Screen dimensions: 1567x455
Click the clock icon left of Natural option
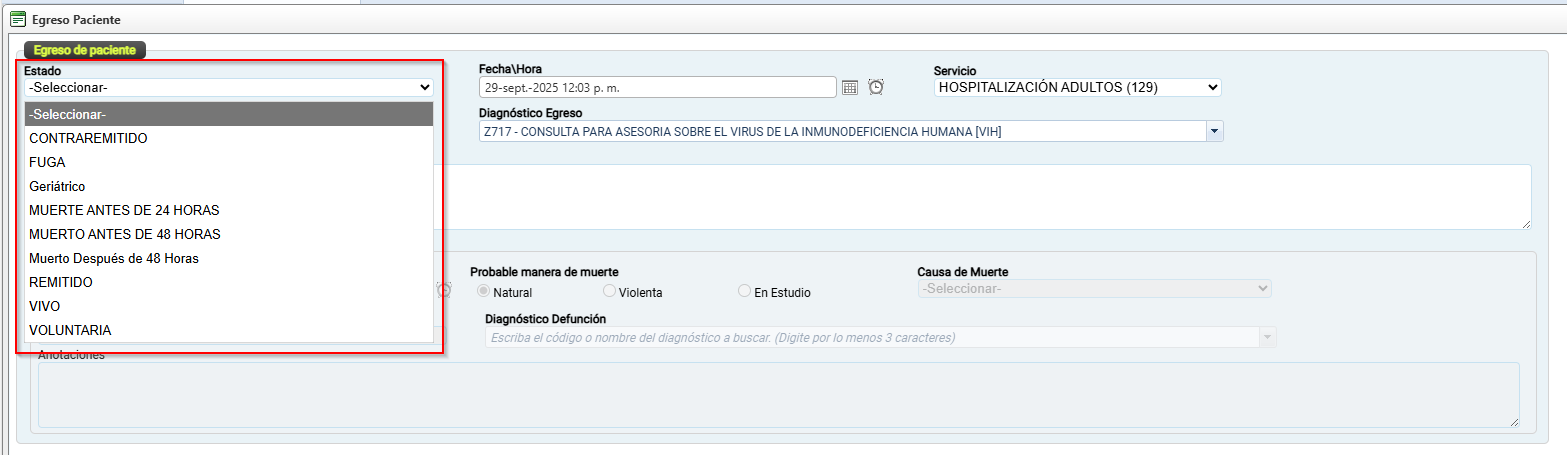(x=444, y=290)
